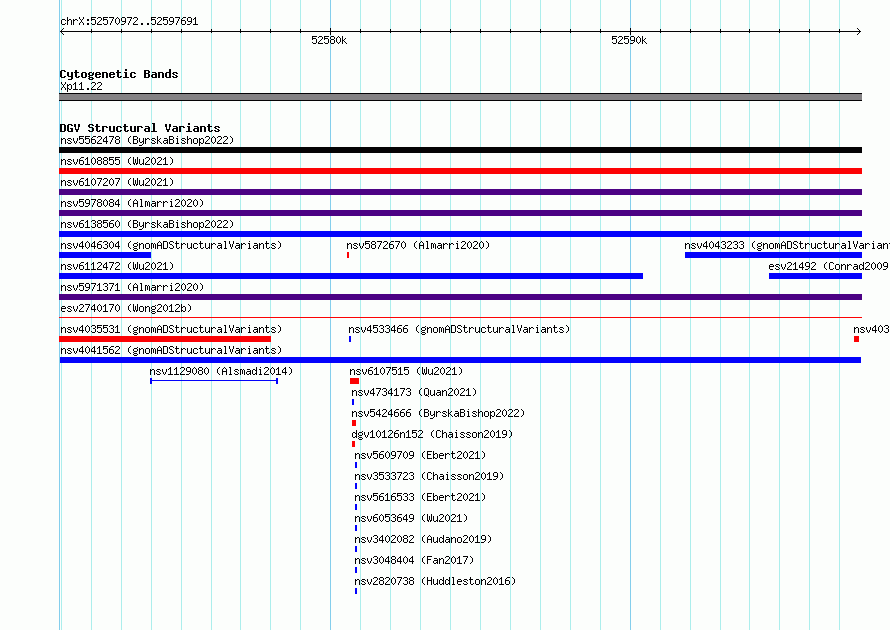Click the nsv2820738 (Huddleston2016) label
Screen dimensions: 890x630
[435, 581]
